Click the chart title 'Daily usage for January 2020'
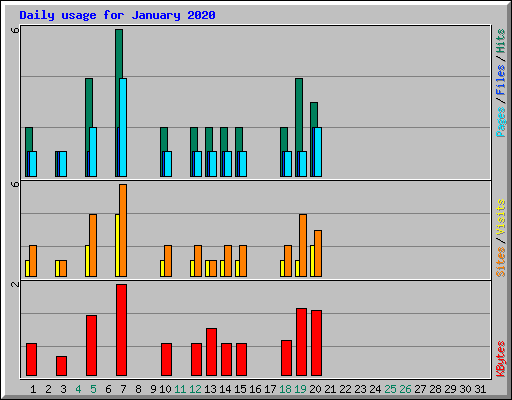Viewport: 512px width, 400px height. (117, 15)
